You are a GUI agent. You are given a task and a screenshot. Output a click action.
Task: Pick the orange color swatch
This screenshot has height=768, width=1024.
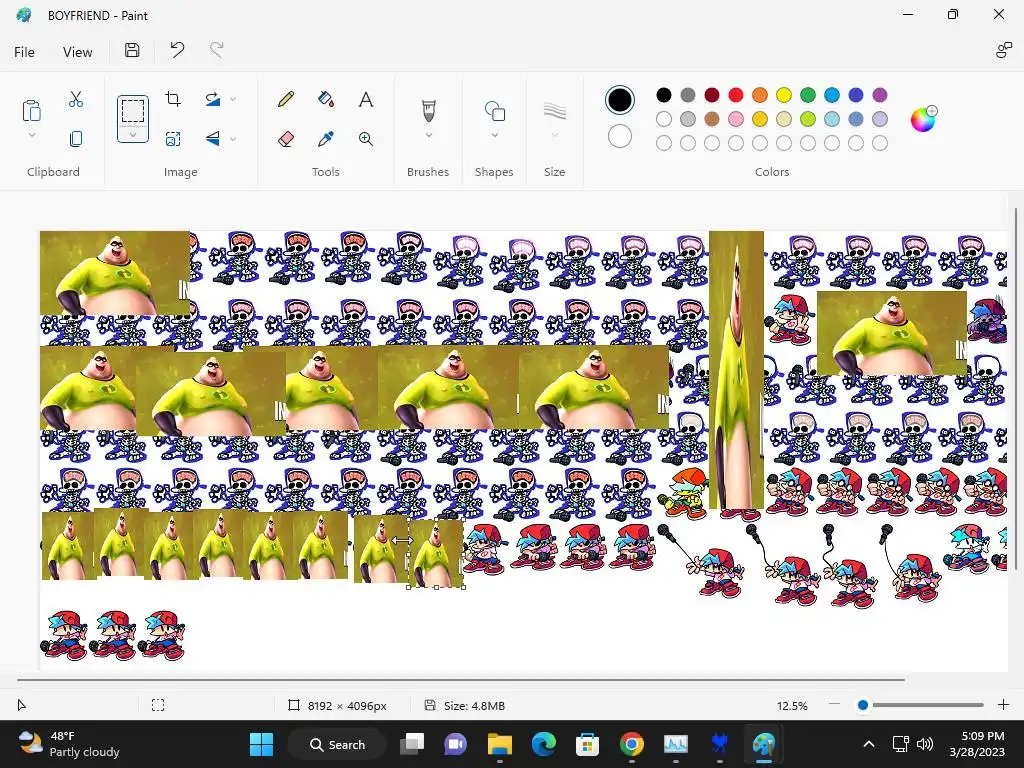point(760,95)
